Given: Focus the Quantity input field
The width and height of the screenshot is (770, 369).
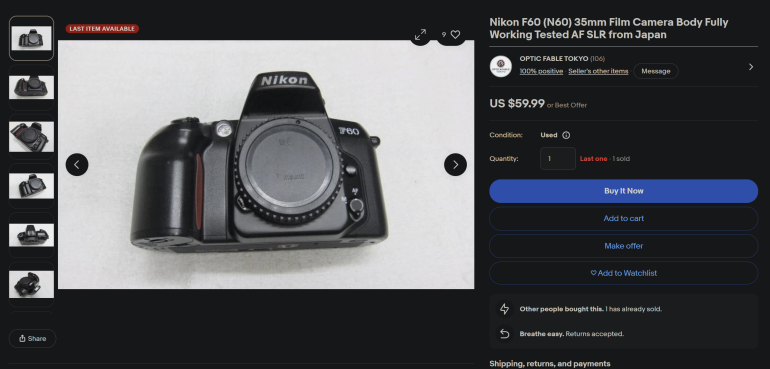Looking at the screenshot, I should point(558,159).
